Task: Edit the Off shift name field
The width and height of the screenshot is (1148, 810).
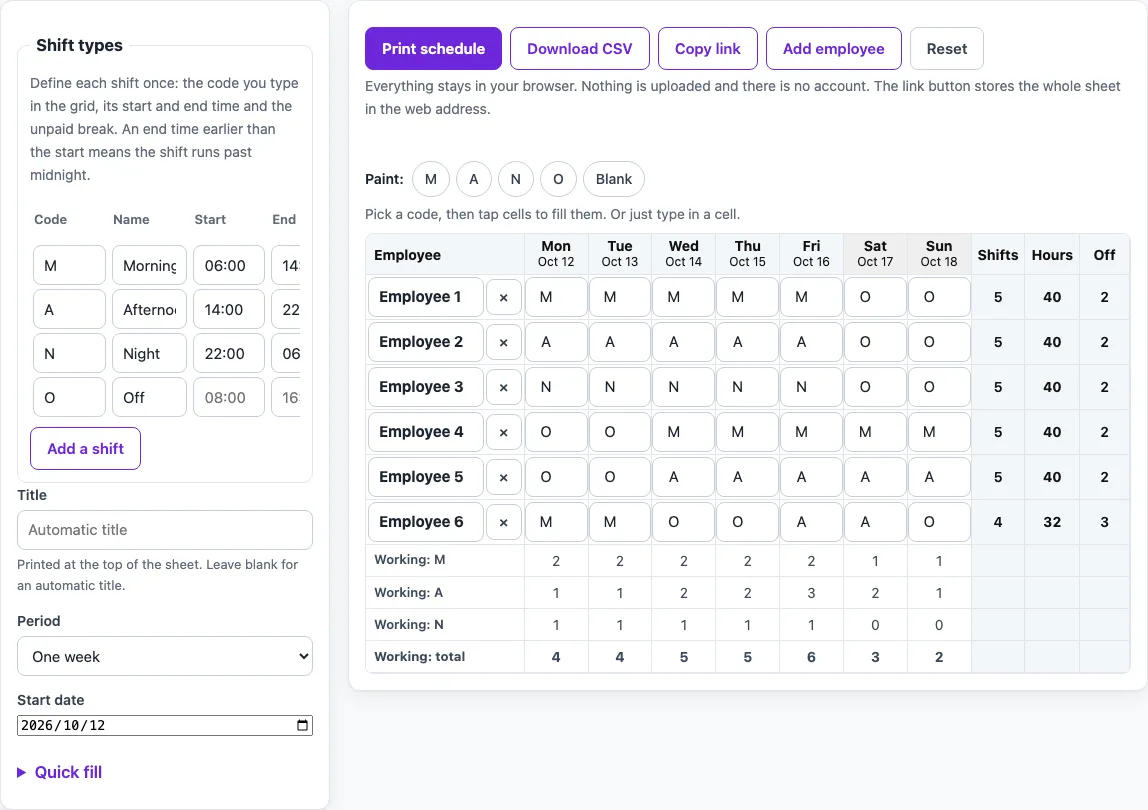Action: click(149, 397)
